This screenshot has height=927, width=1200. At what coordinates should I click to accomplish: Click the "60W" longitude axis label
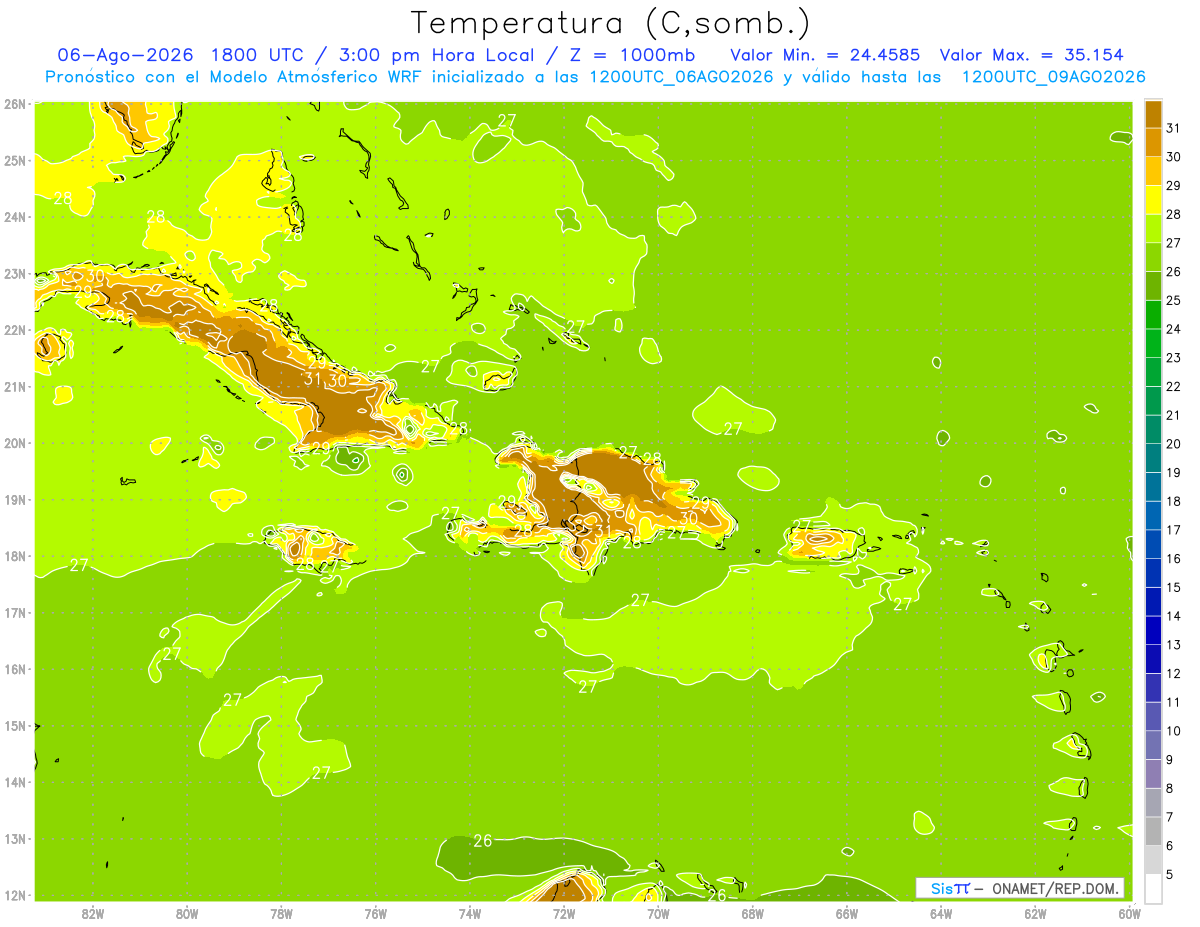1129,914
